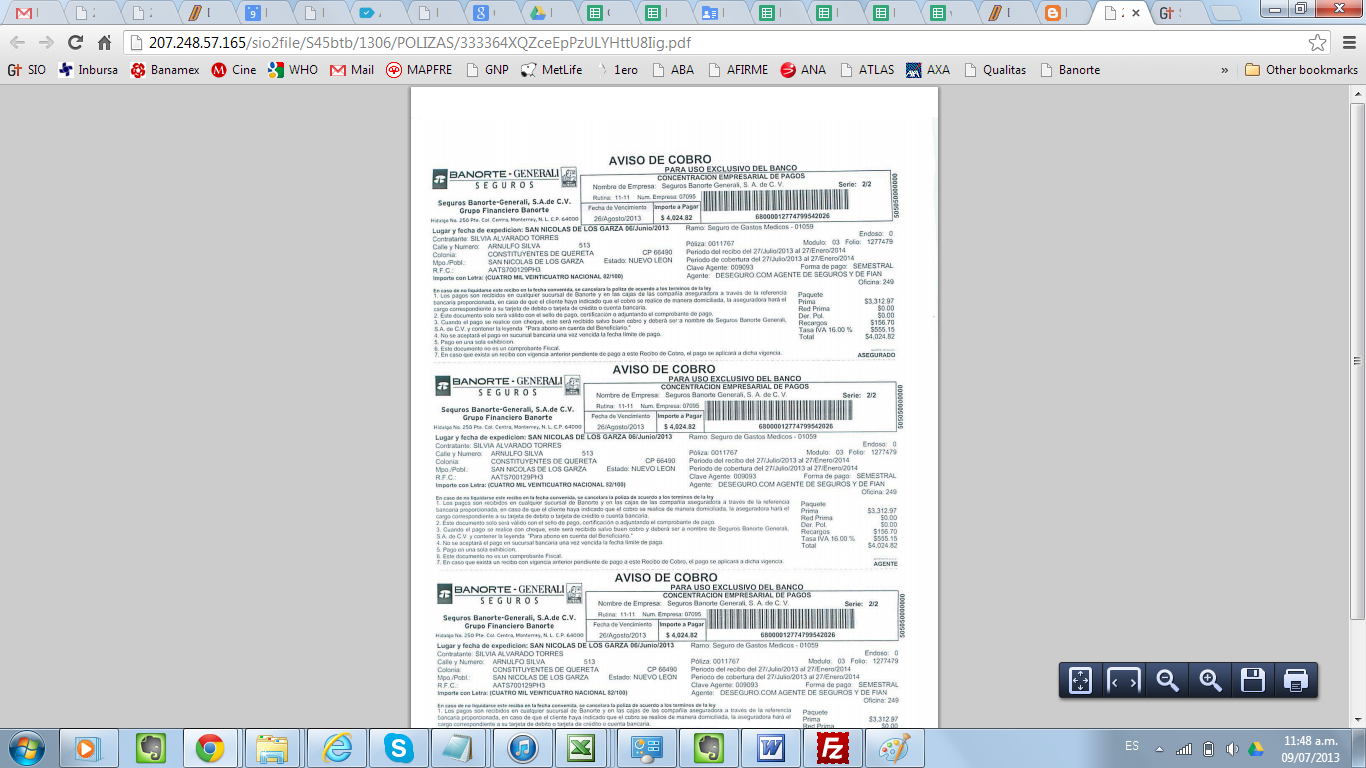Click the fit to page icon in PDF toolbar
1366x768 pixels.
1080,681
